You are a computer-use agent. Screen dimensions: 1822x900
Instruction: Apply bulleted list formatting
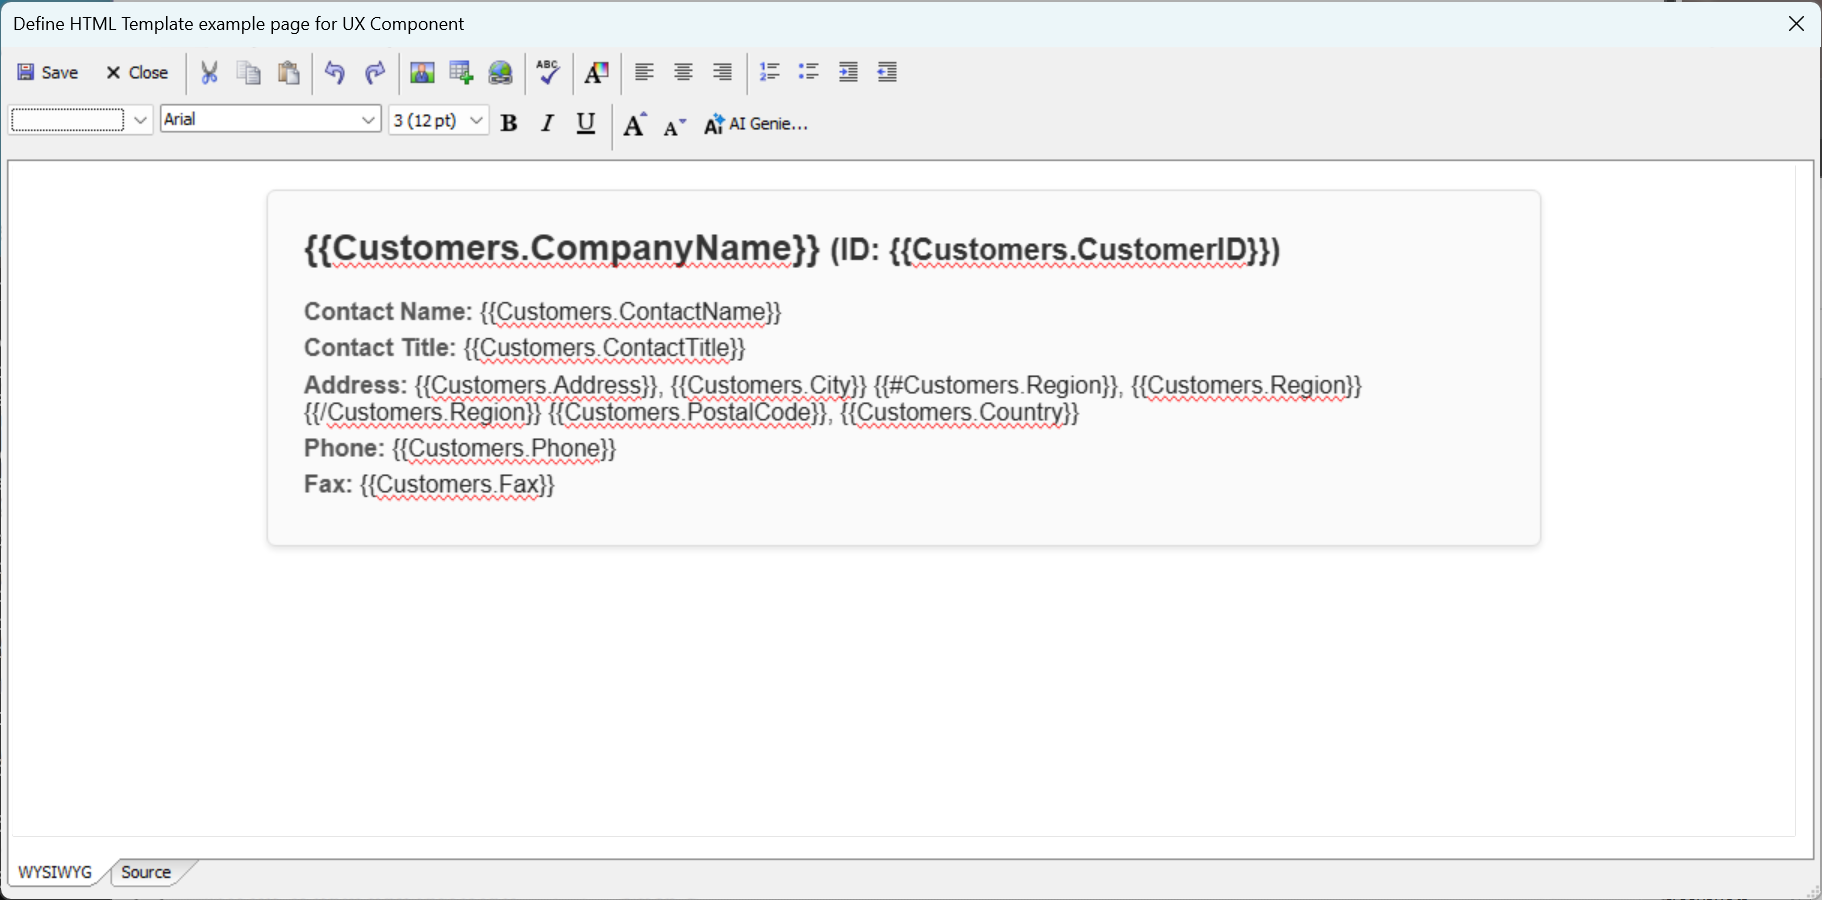coord(809,72)
